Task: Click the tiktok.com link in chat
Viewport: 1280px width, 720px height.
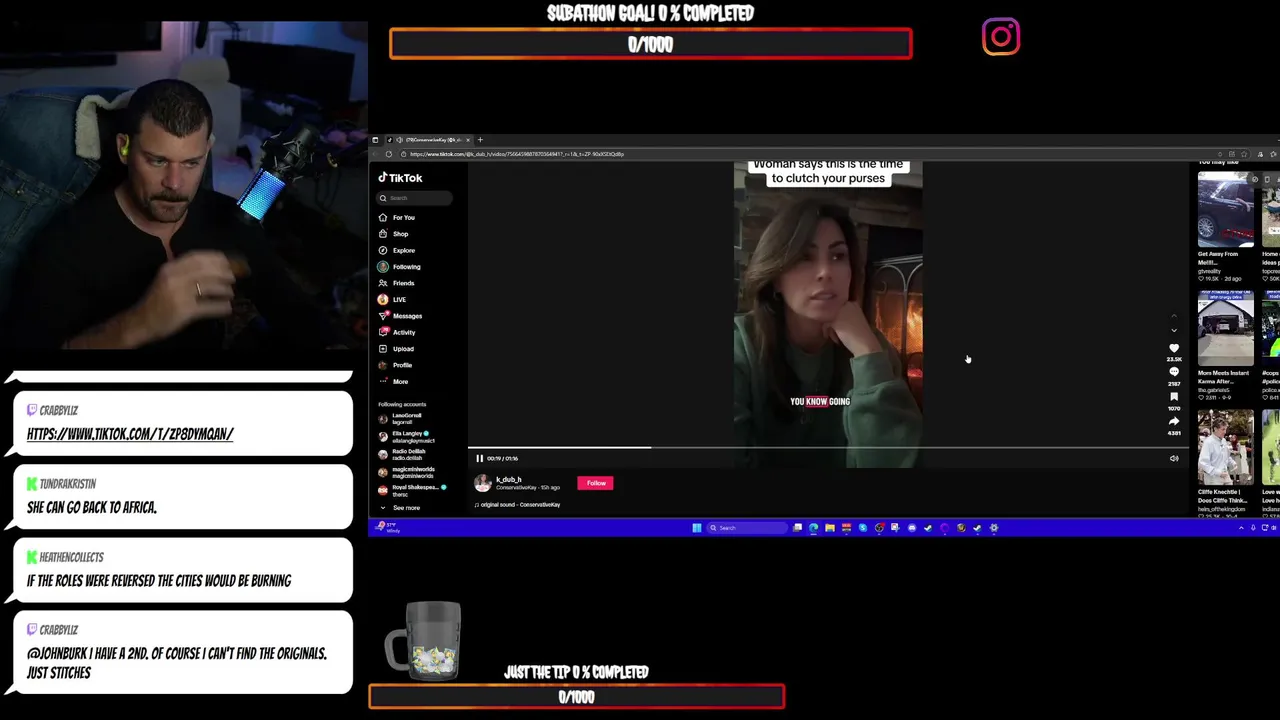Action: (x=130, y=434)
